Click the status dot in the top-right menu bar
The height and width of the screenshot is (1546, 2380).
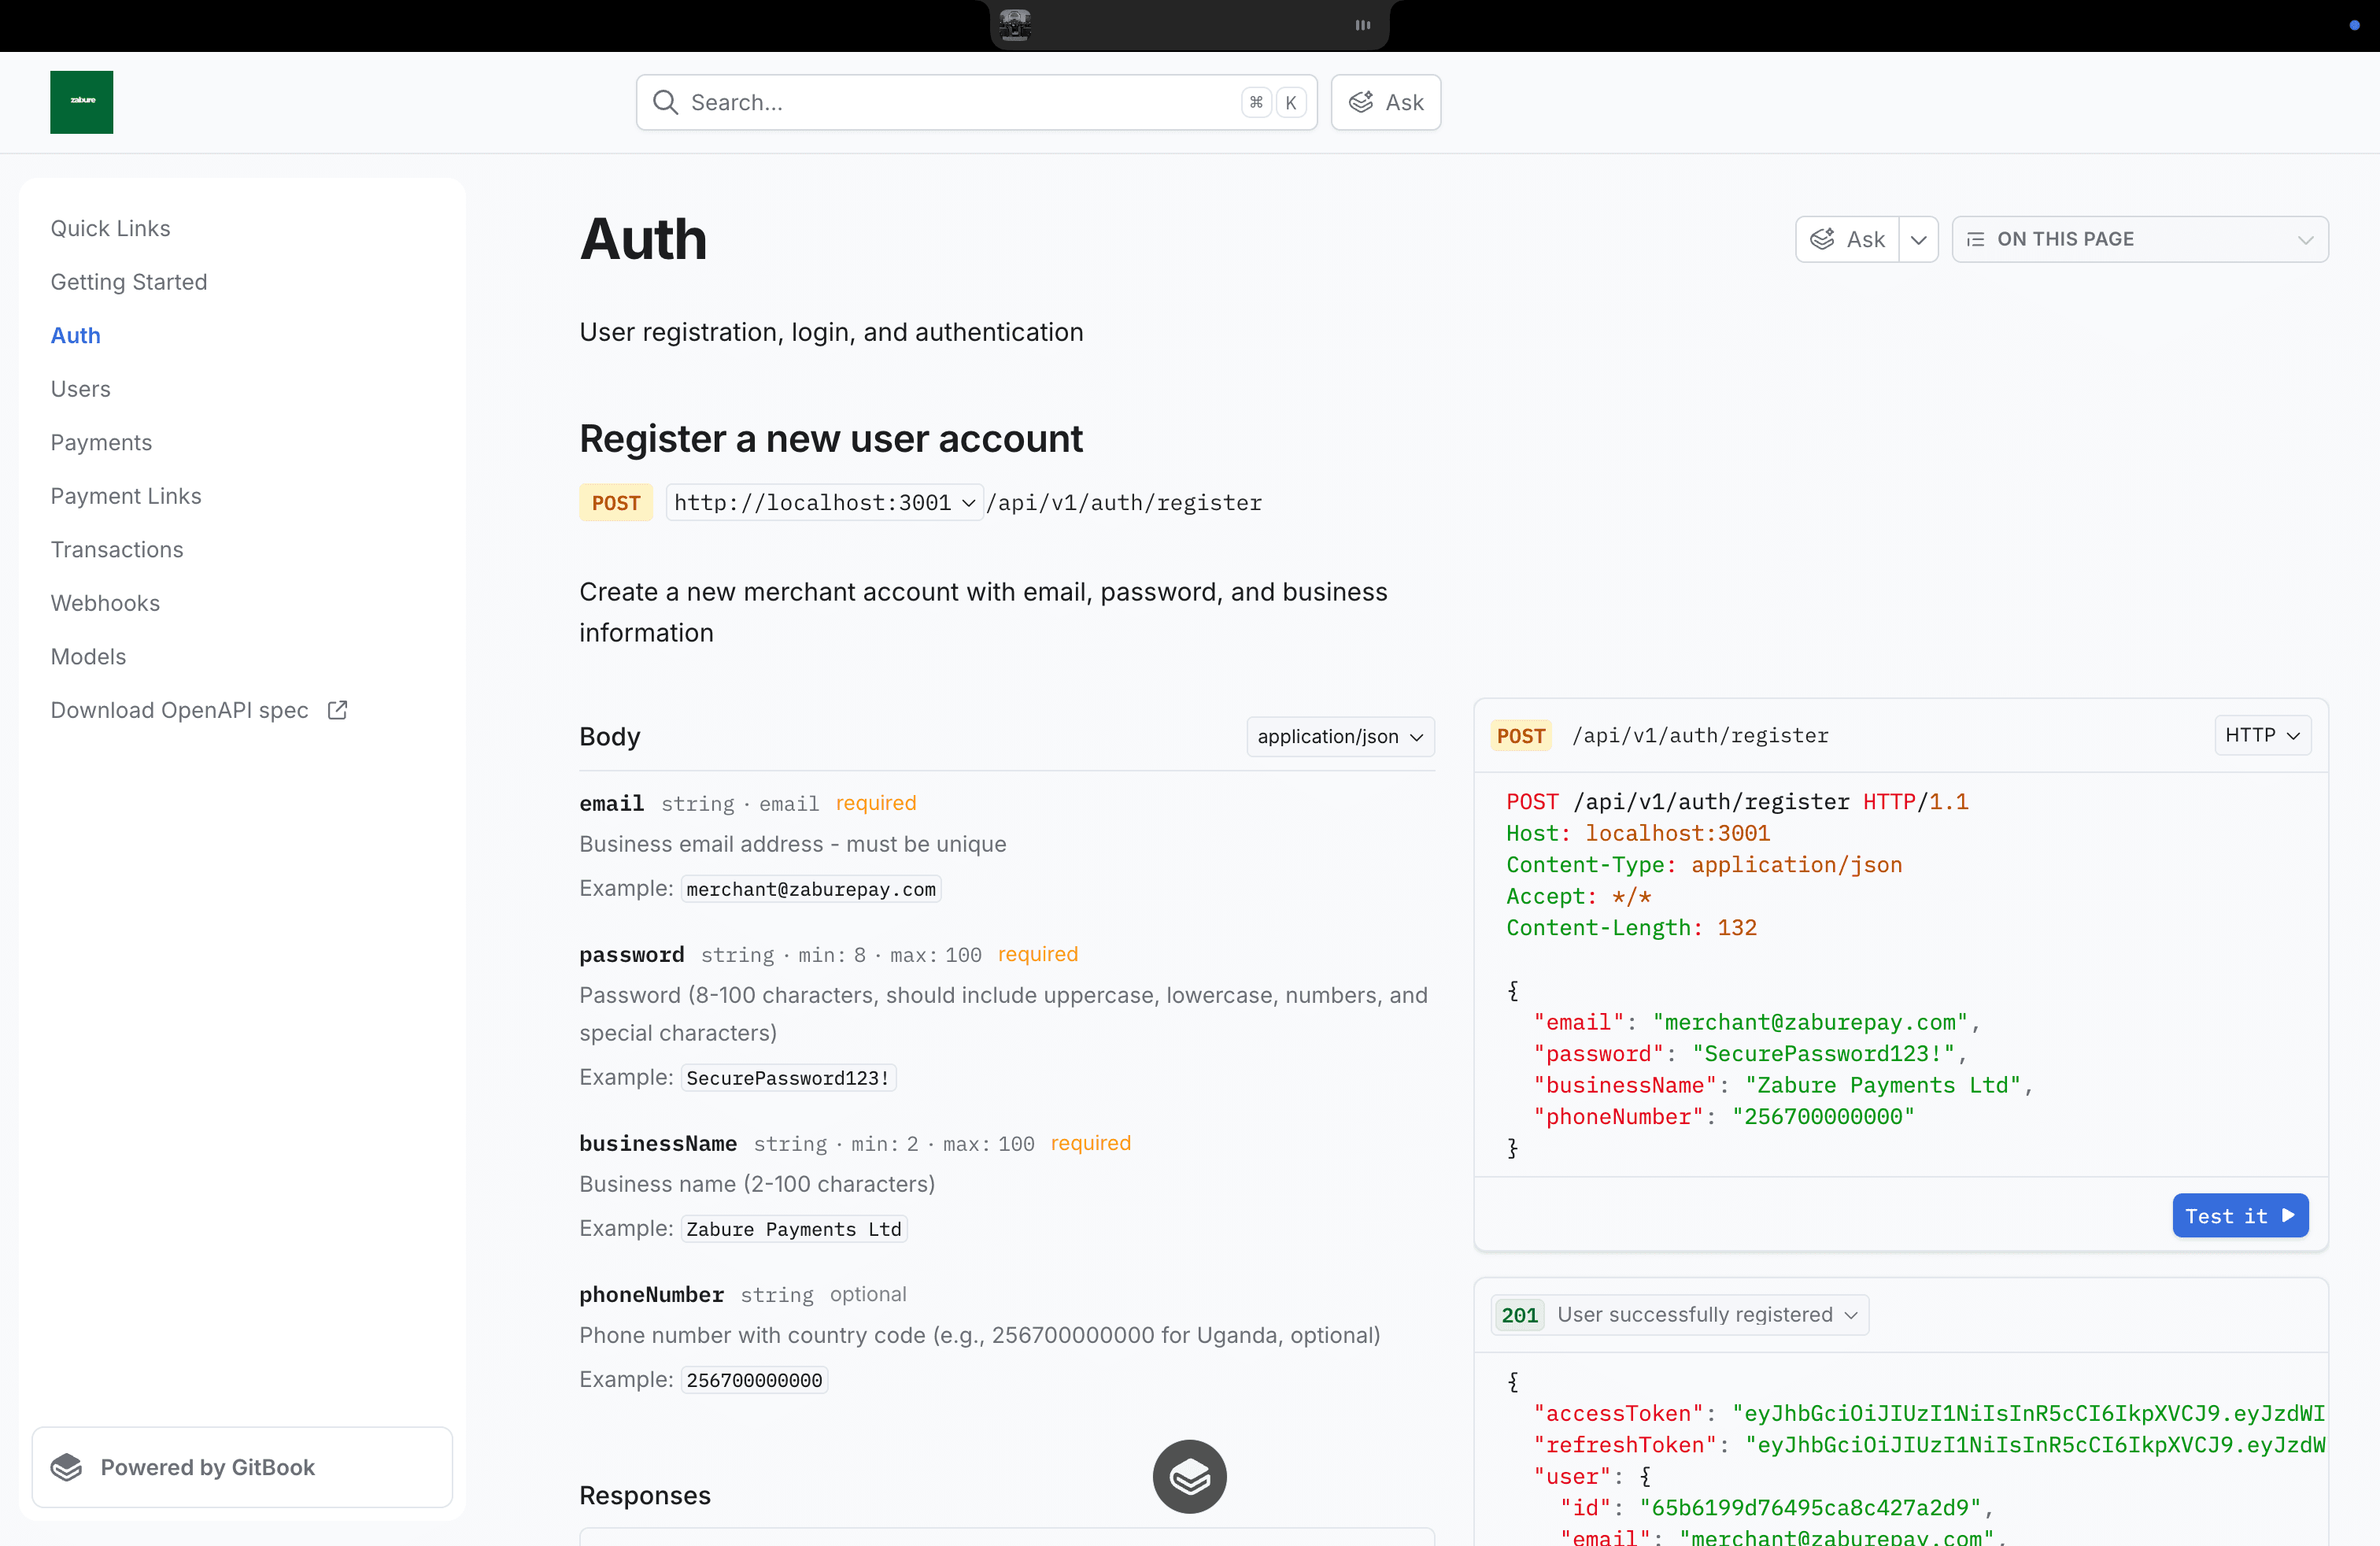coord(2353,25)
